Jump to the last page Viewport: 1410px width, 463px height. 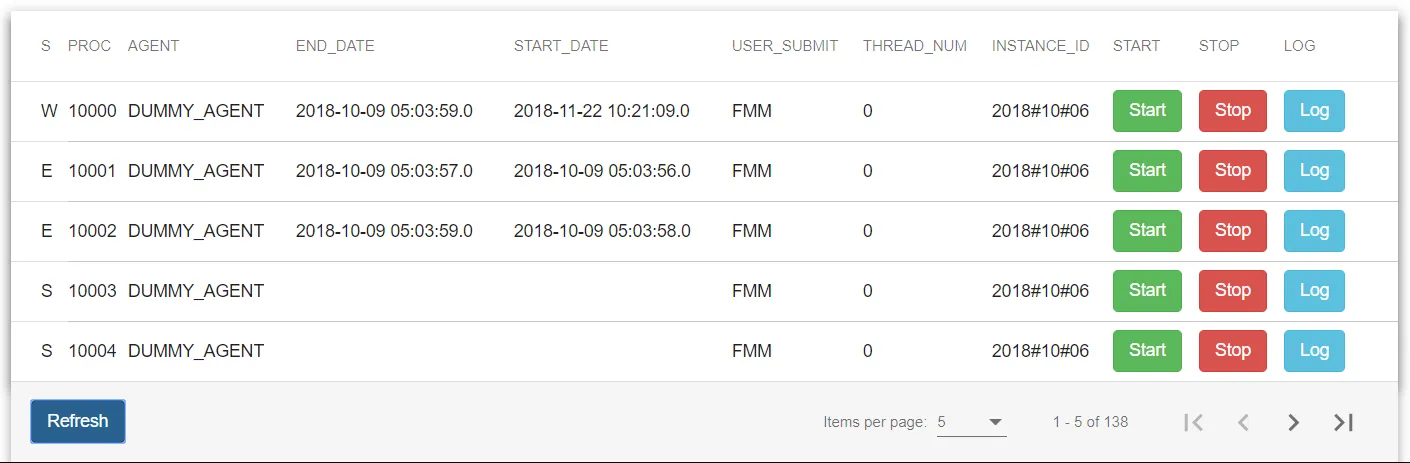click(x=1343, y=422)
